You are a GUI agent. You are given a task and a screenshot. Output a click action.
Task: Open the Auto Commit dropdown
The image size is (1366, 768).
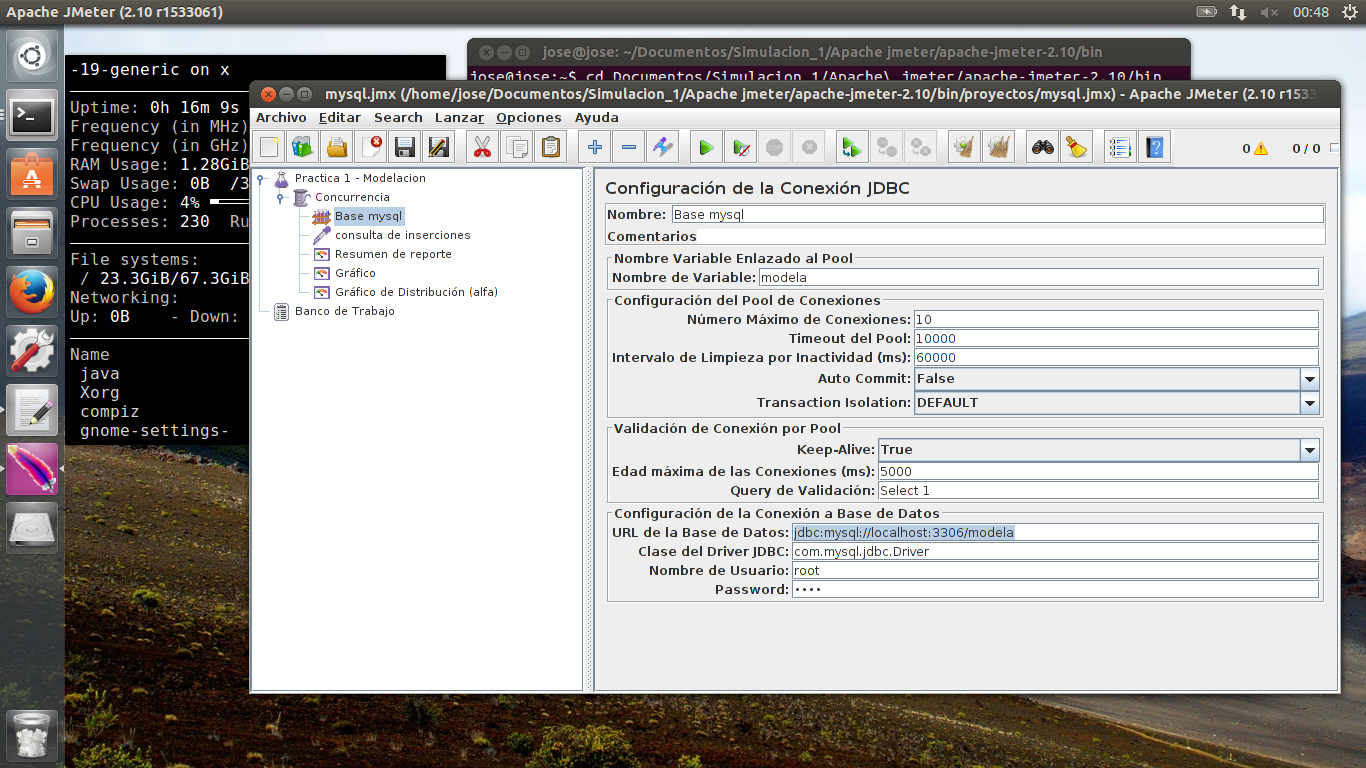point(1309,379)
